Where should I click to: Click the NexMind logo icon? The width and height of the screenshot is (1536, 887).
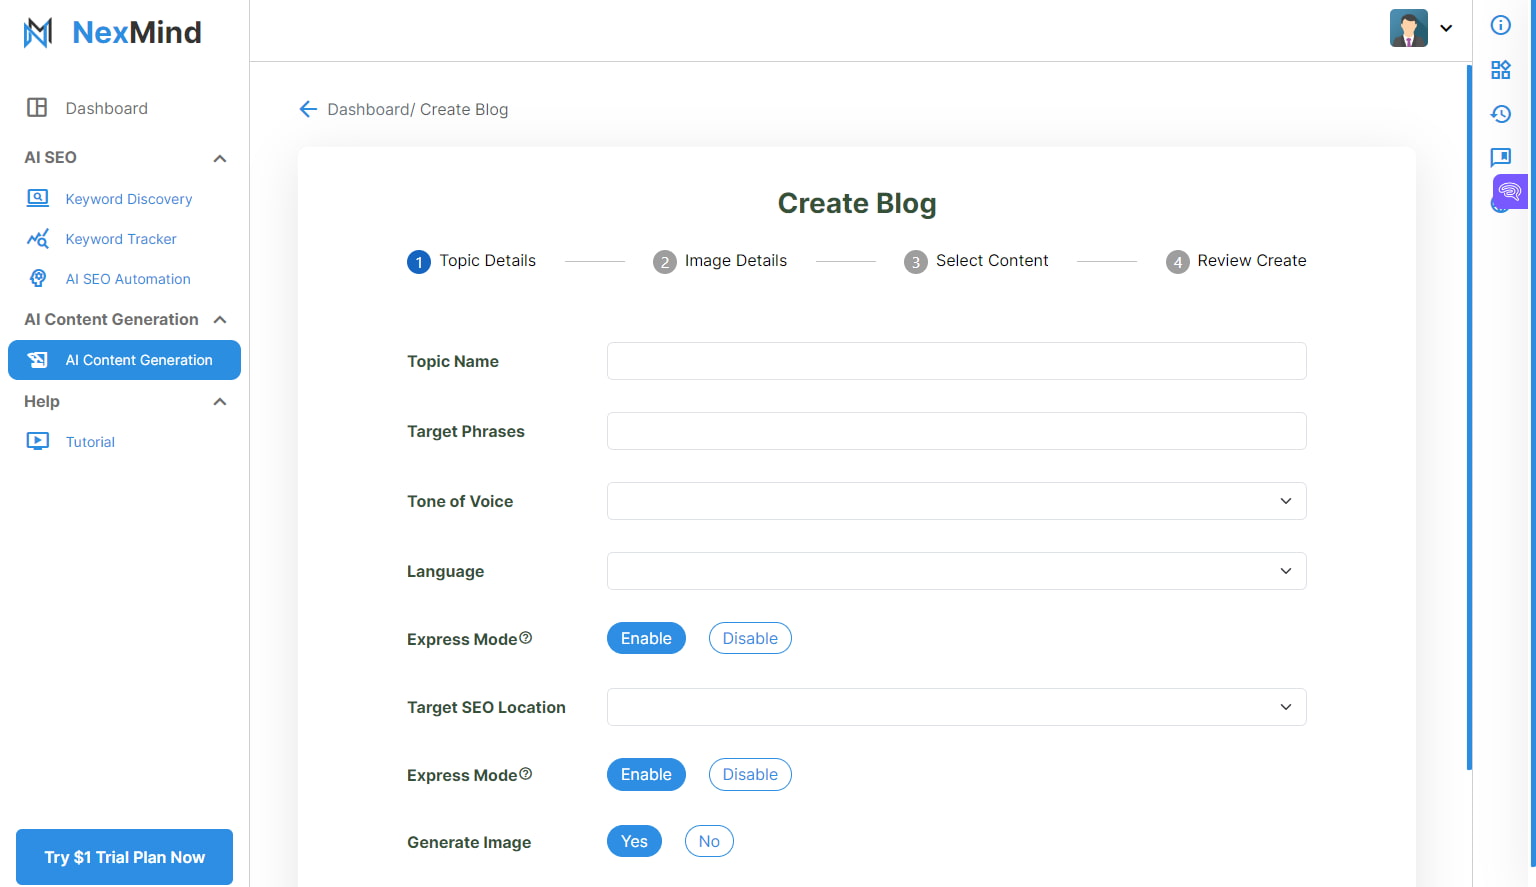click(x=36, y=31)
